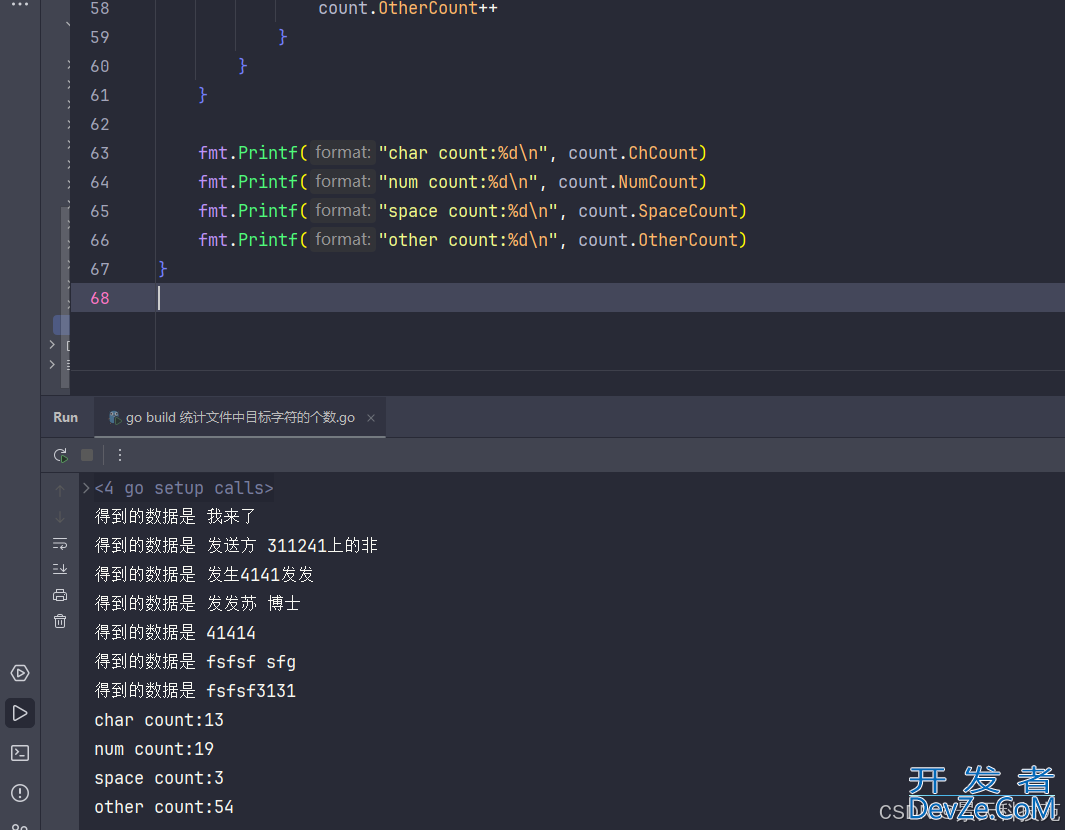Expand lower collapsed tree chevron in sidebar
The height and width of the screenshot is (830, 1065).
click(x=52, y=365)
